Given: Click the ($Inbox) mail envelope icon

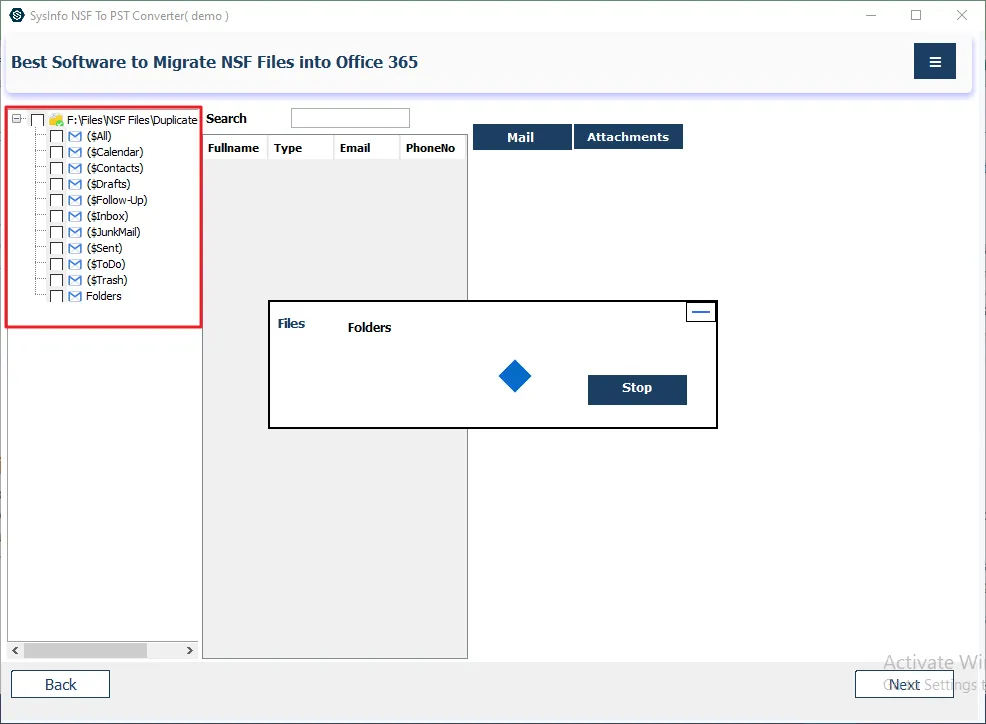Looking at the screenshot, I should (x=75, y=216).
